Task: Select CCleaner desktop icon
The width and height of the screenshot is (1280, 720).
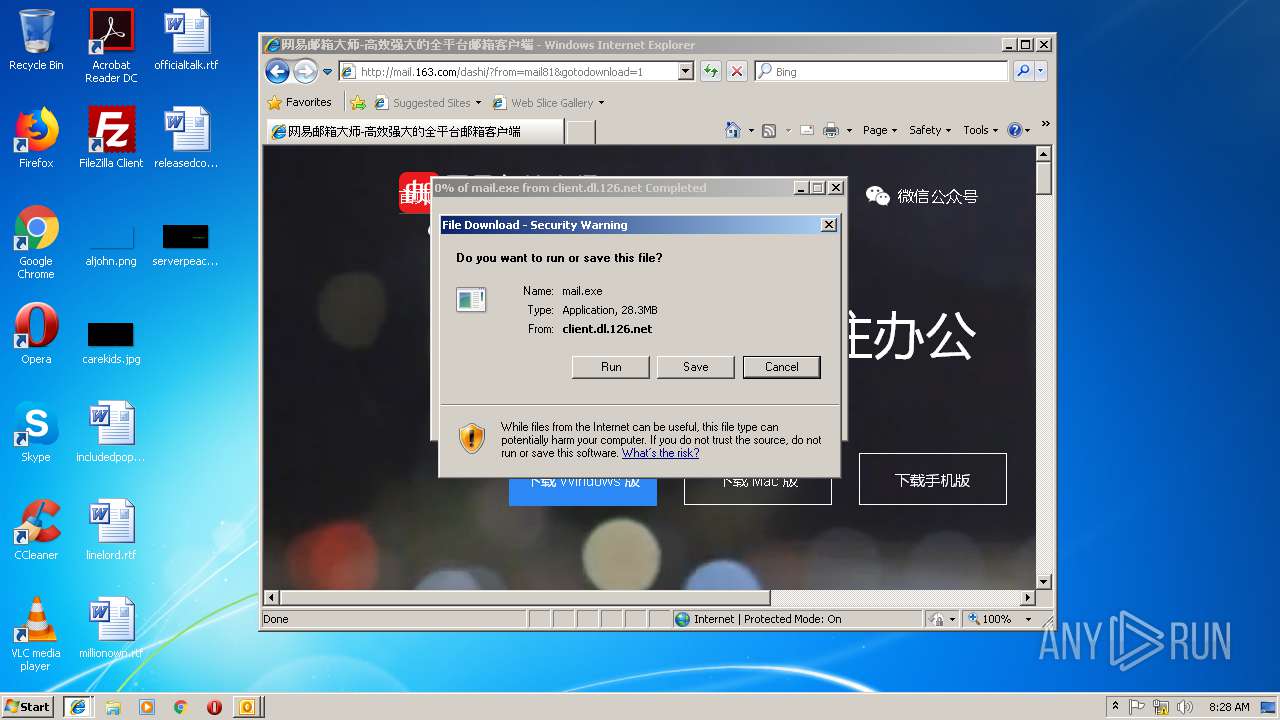Action: [36, 530]
